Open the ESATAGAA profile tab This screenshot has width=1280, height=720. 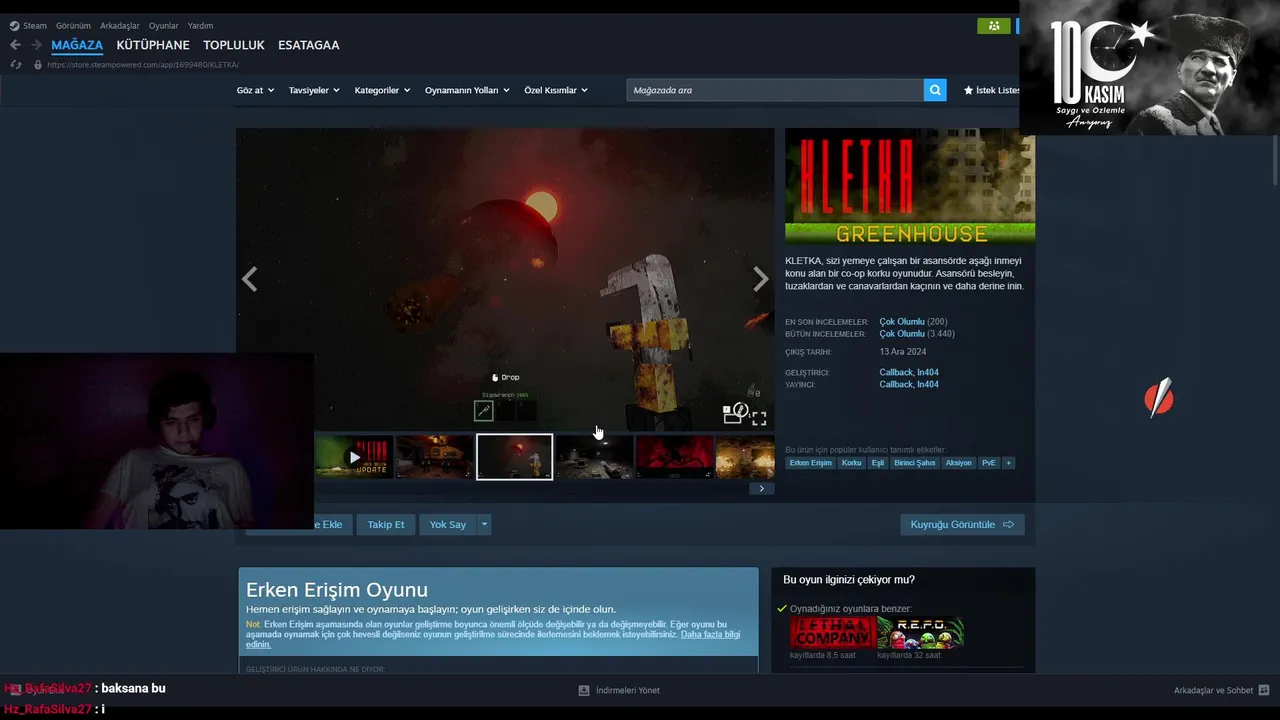click(x=309, y=45)
